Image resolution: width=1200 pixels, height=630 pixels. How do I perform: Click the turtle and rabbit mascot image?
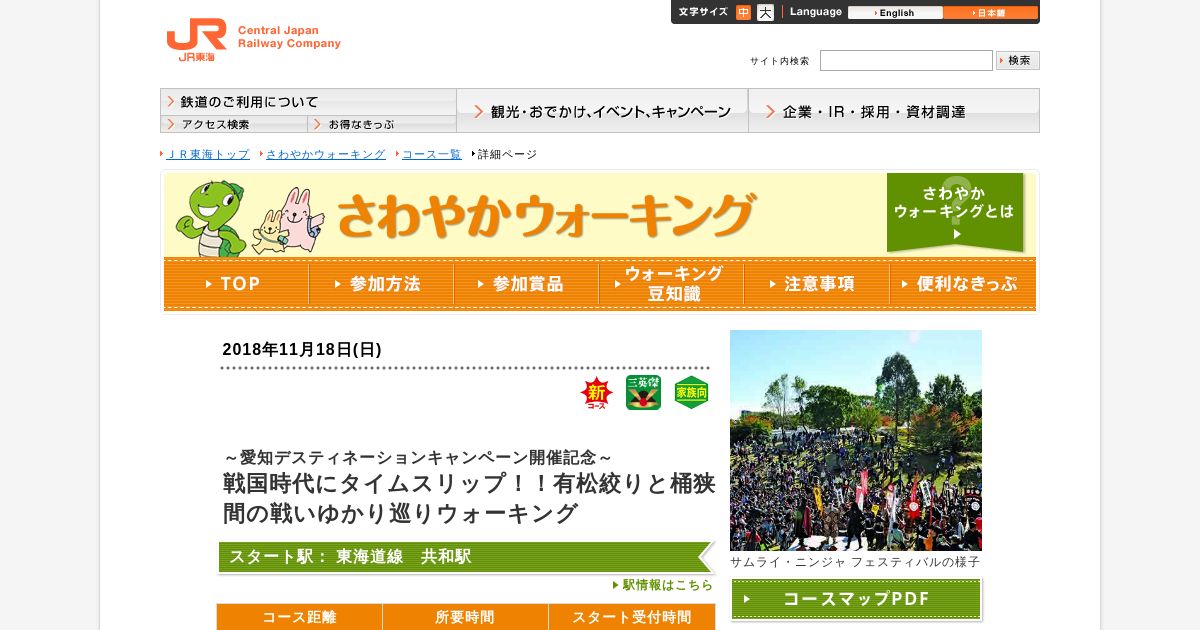[x=250, y=218]
